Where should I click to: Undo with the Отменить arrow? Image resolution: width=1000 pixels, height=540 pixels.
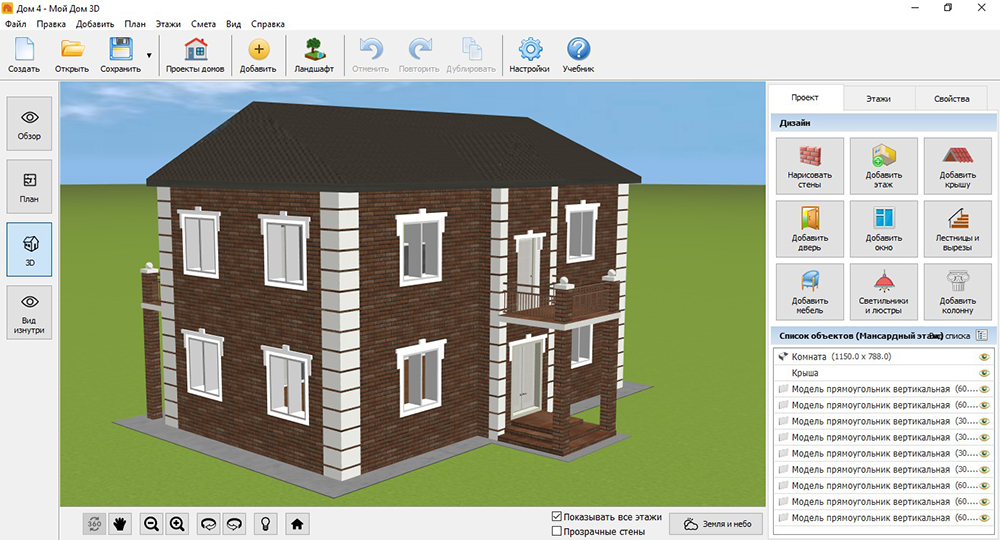(371, 55)
